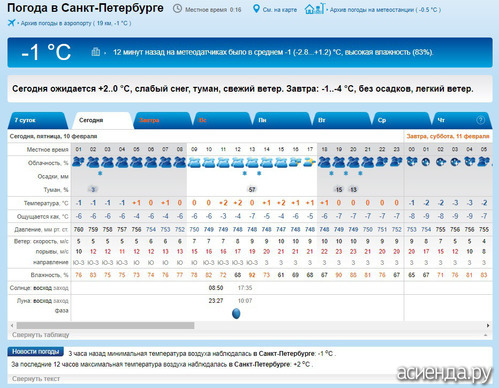The height and width of the screenshot is (388, 499).
Task: Click the moon phase icon
Action: click(236, 313)
